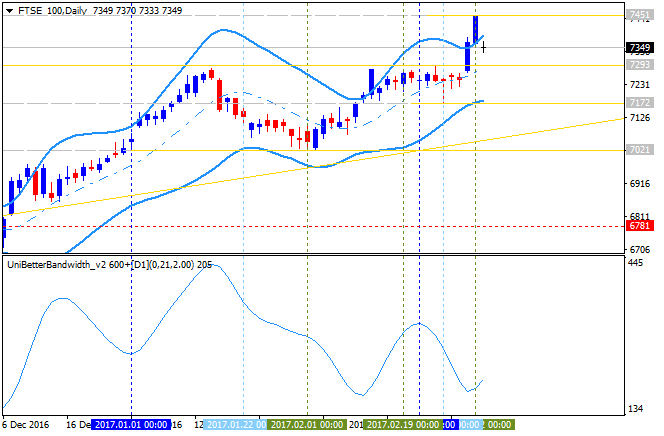Select the red 6781 price label
Screen dimensions: 664x436
(x=640, y=226)
